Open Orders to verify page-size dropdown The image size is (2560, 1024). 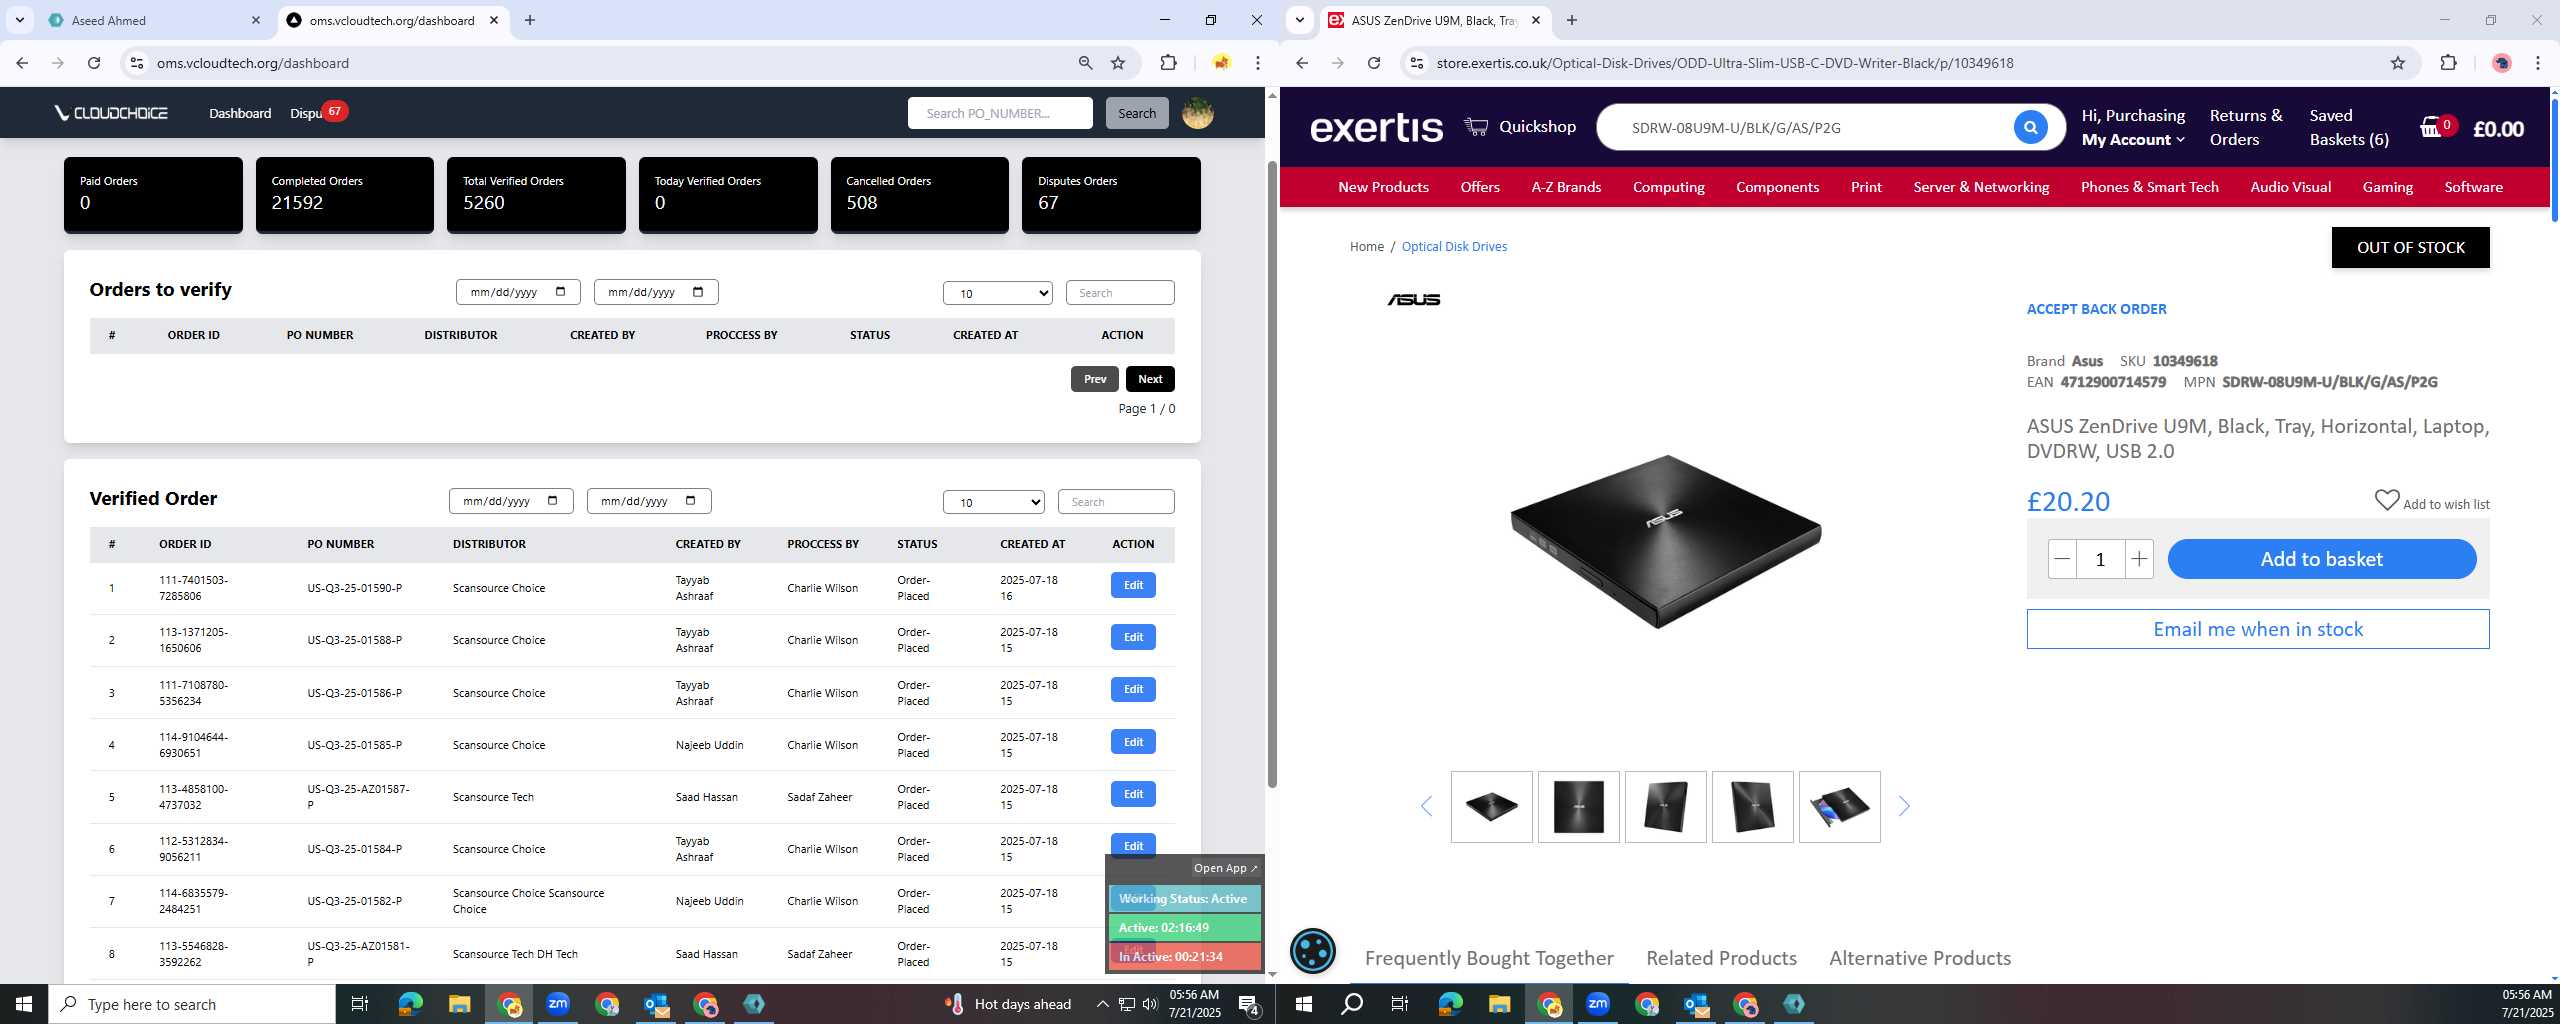click(x=998, y=293)
